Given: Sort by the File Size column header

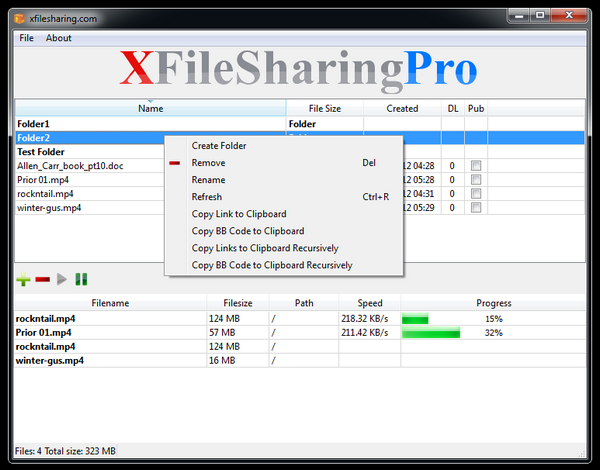Looking at the screenshot, I should point(325,108).
